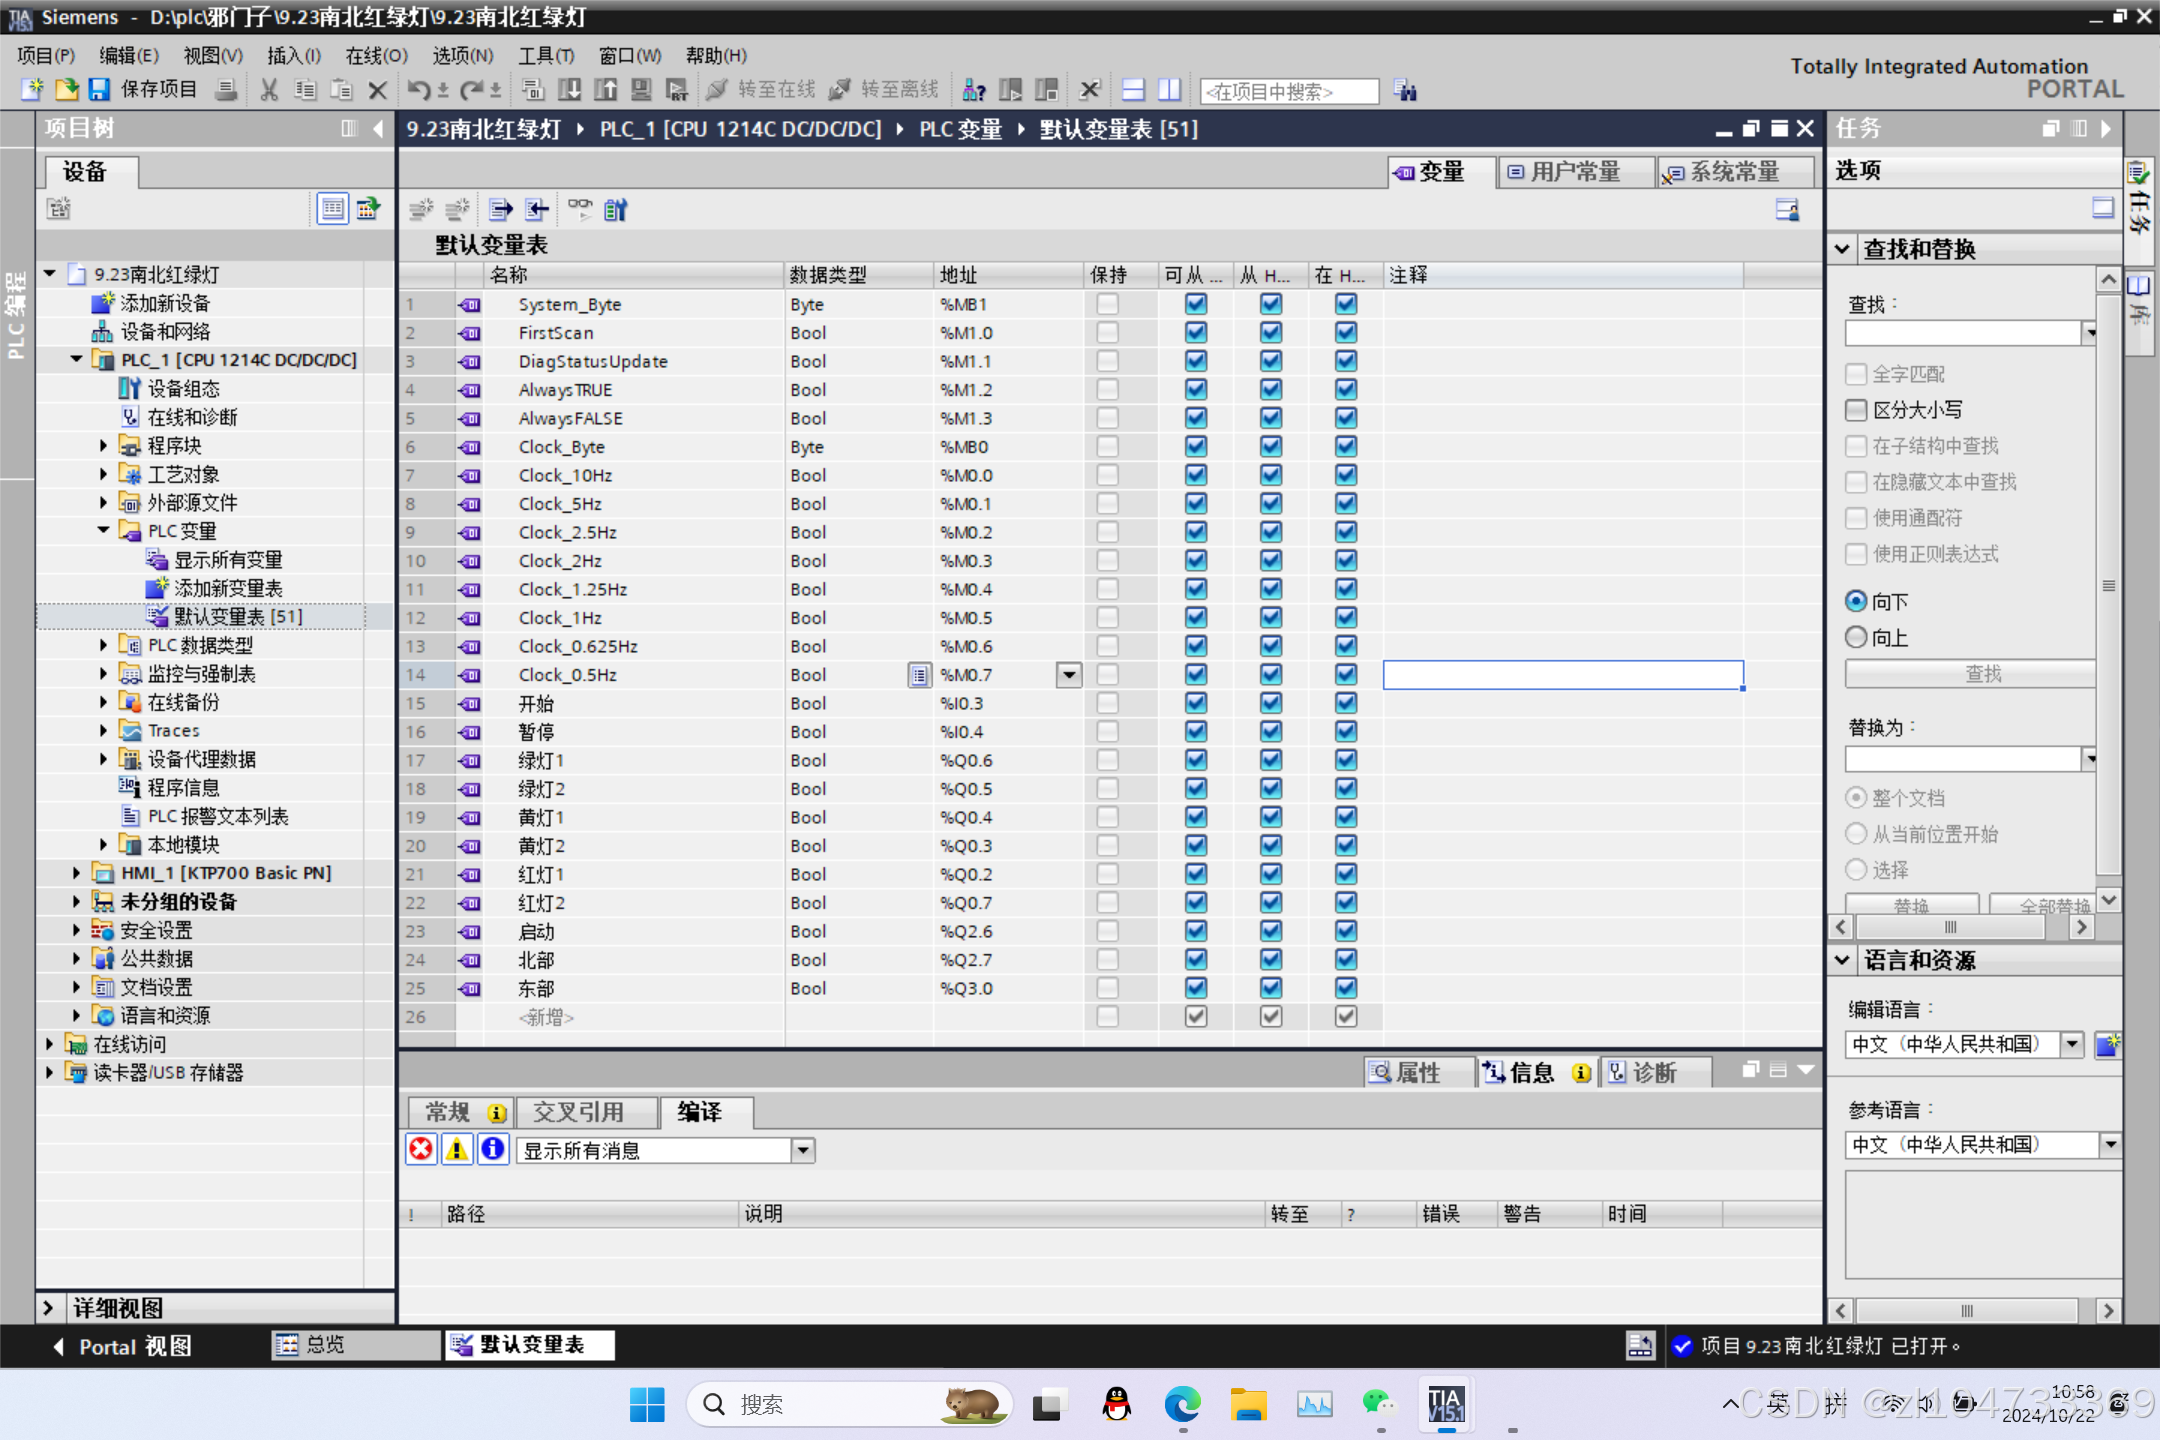Expand the Program blocks tree node

click(103, 446)
